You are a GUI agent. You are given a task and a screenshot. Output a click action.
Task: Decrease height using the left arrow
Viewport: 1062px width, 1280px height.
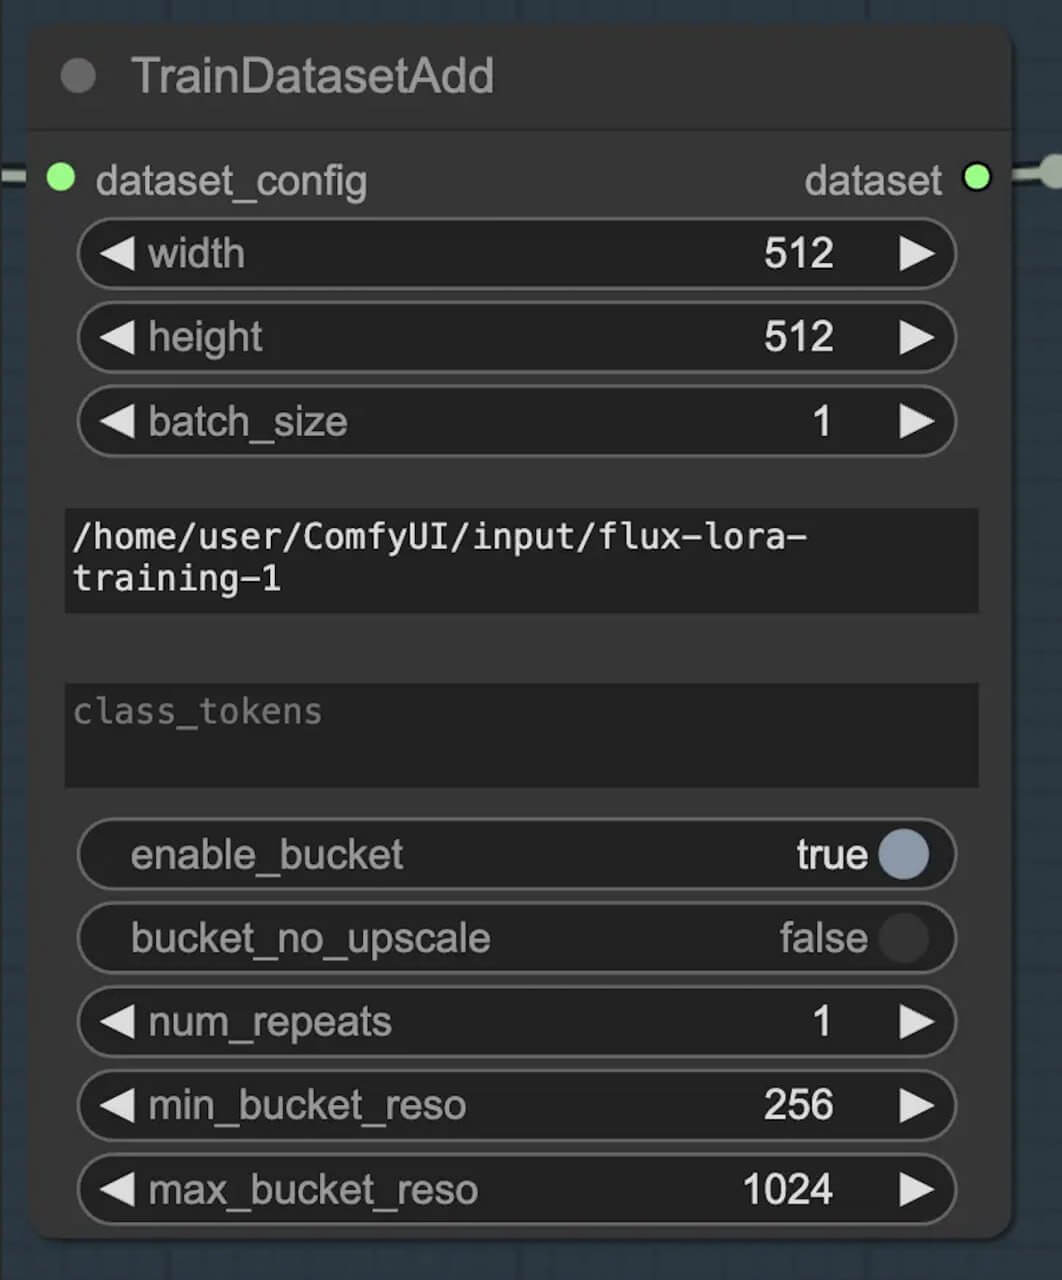[117, 338]
